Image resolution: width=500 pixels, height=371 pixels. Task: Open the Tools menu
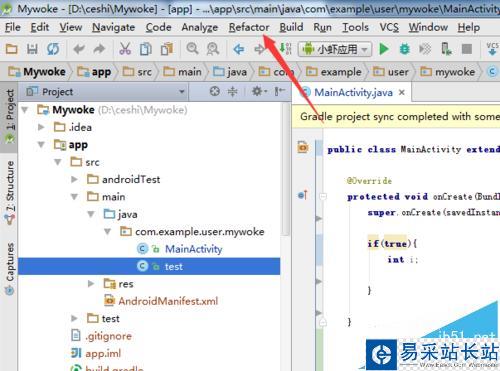355,27
